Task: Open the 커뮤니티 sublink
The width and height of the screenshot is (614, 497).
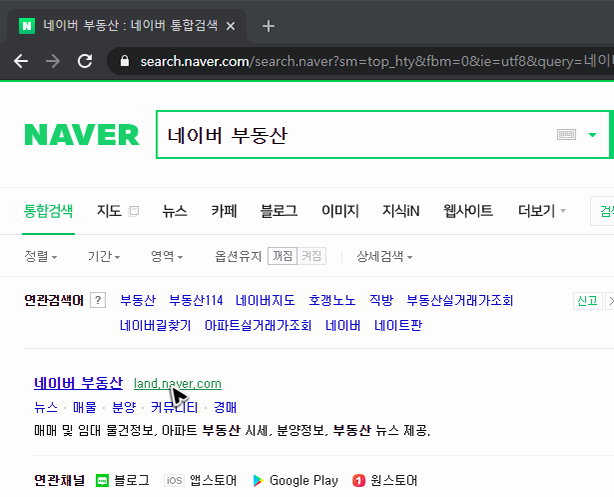Action: (x=175, y=407)
